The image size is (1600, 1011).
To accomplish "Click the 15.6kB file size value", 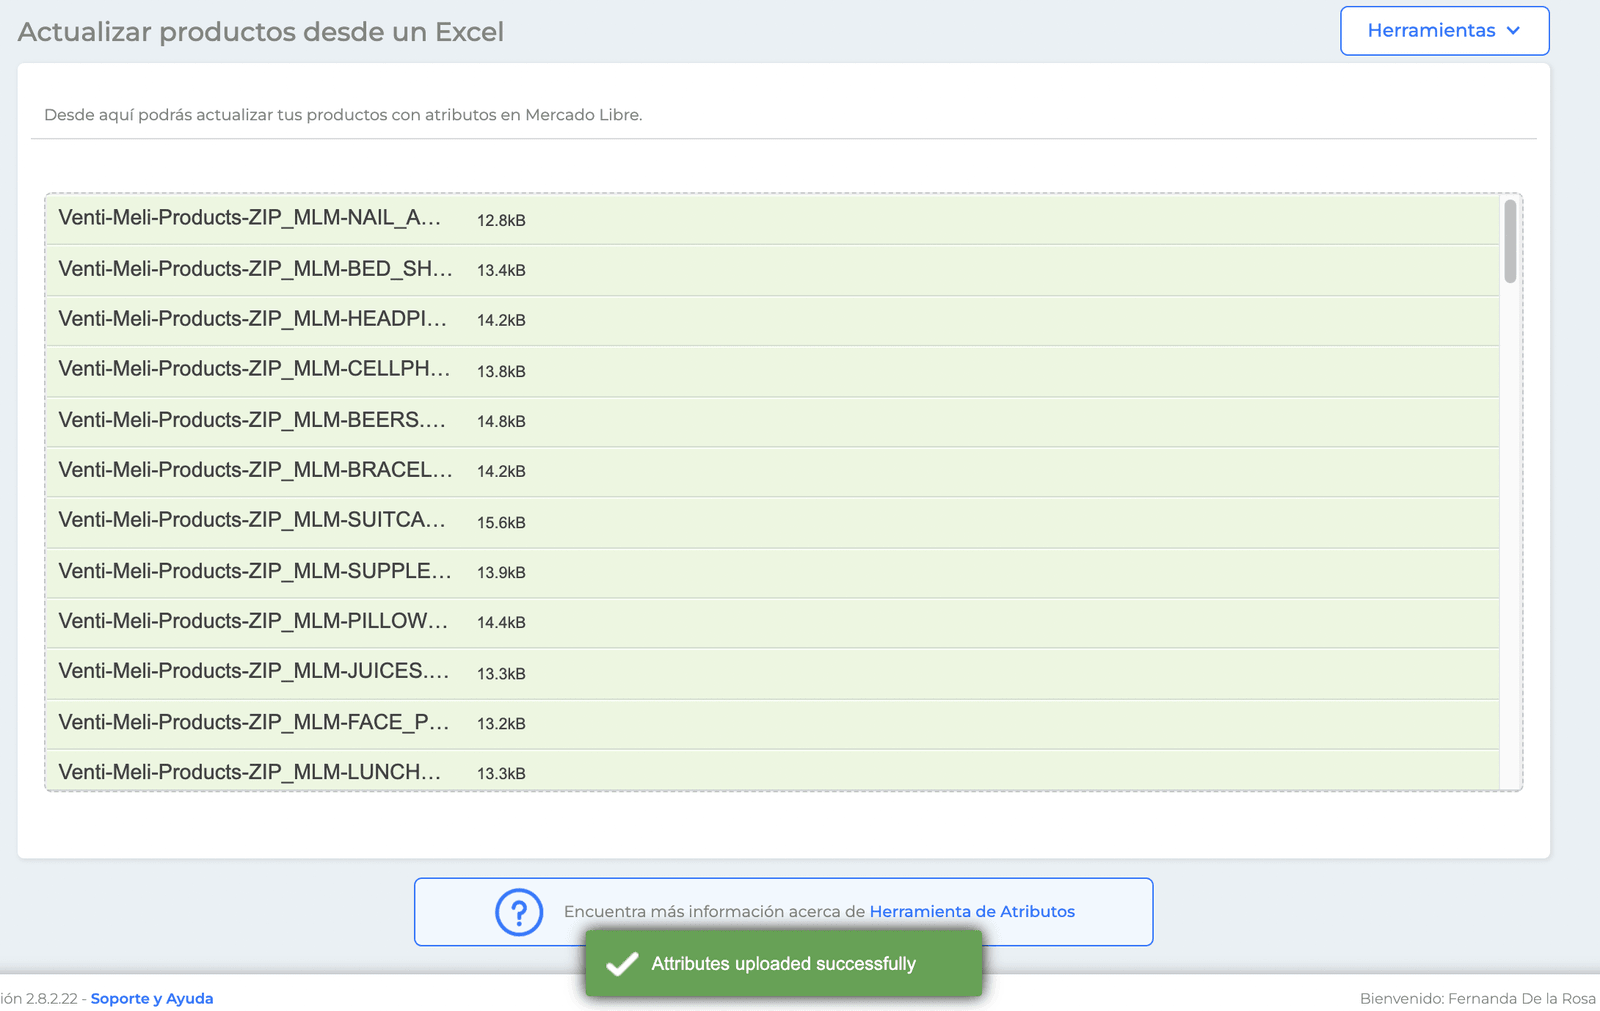I will tap(501, 523).
